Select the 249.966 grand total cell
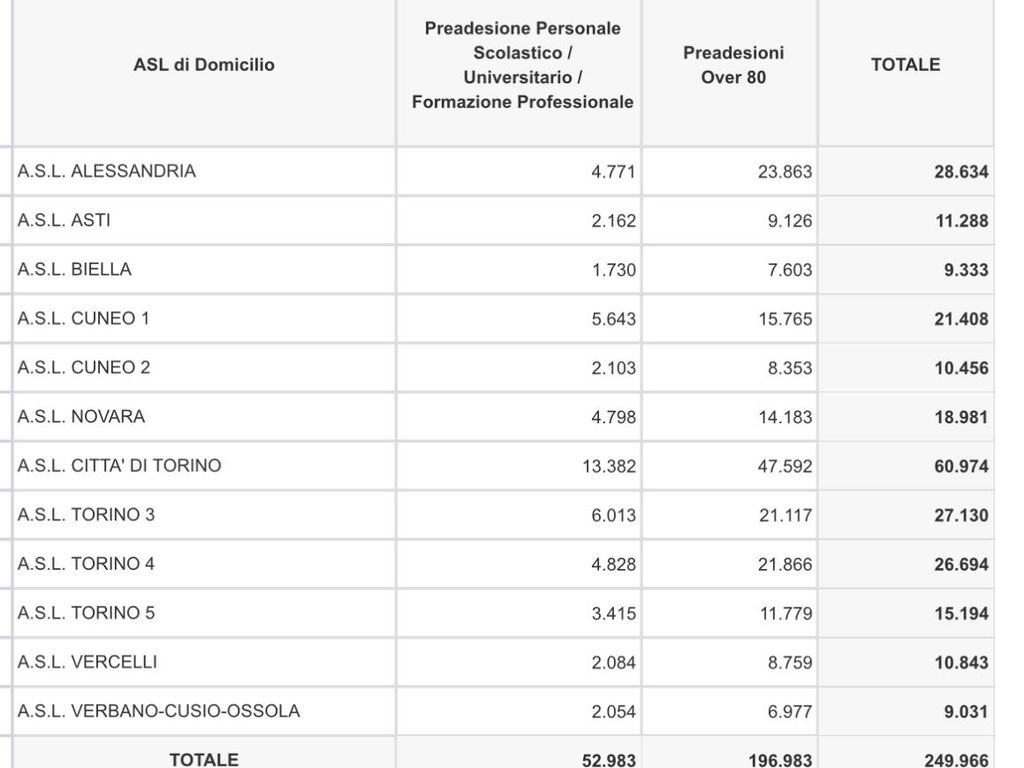This screenshot has width=1024, height=768. 956,760
